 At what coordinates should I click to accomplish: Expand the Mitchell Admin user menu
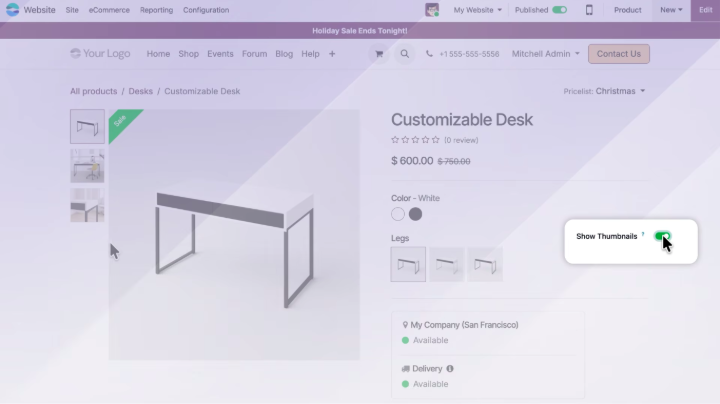546,54
